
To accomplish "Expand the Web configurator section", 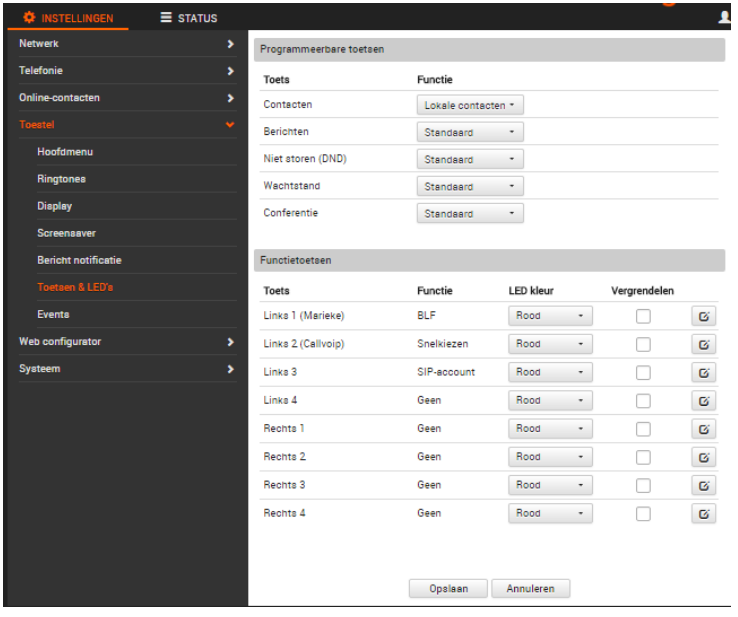I will (128, 343).
